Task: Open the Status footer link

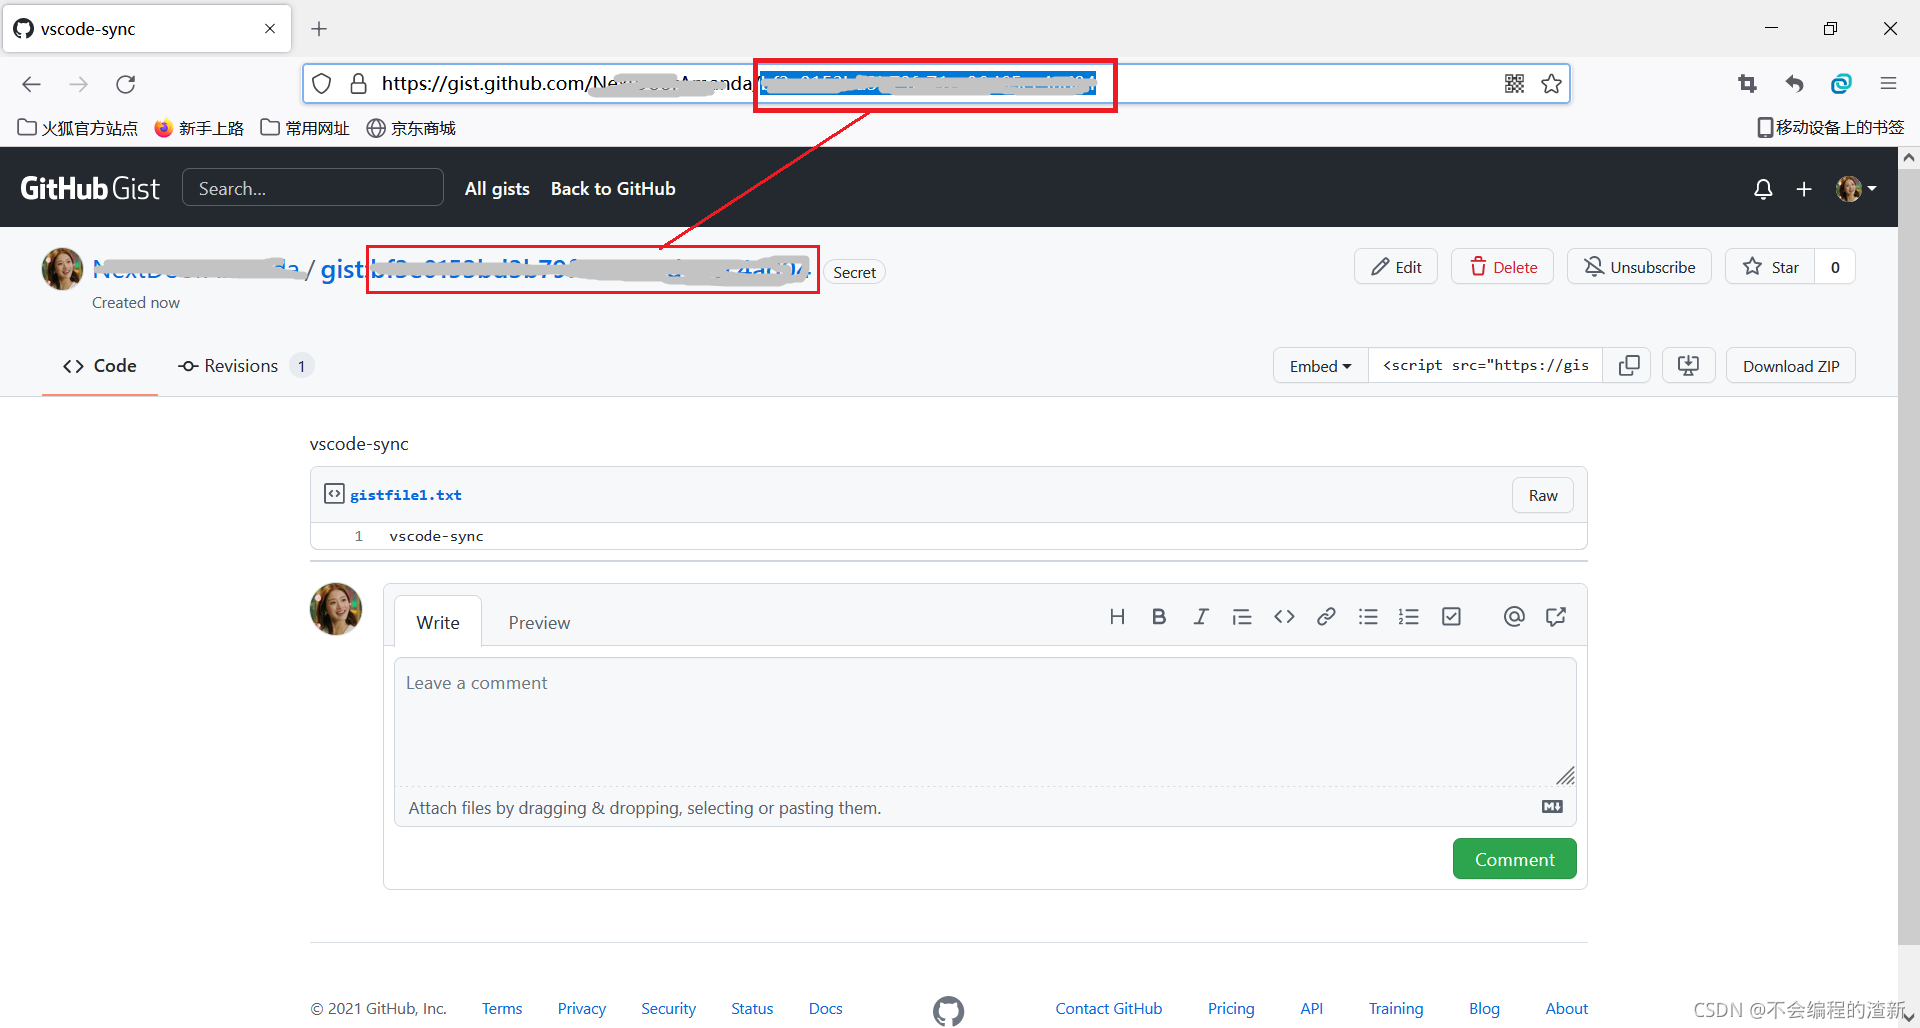Action: [x=752, y=1009]
